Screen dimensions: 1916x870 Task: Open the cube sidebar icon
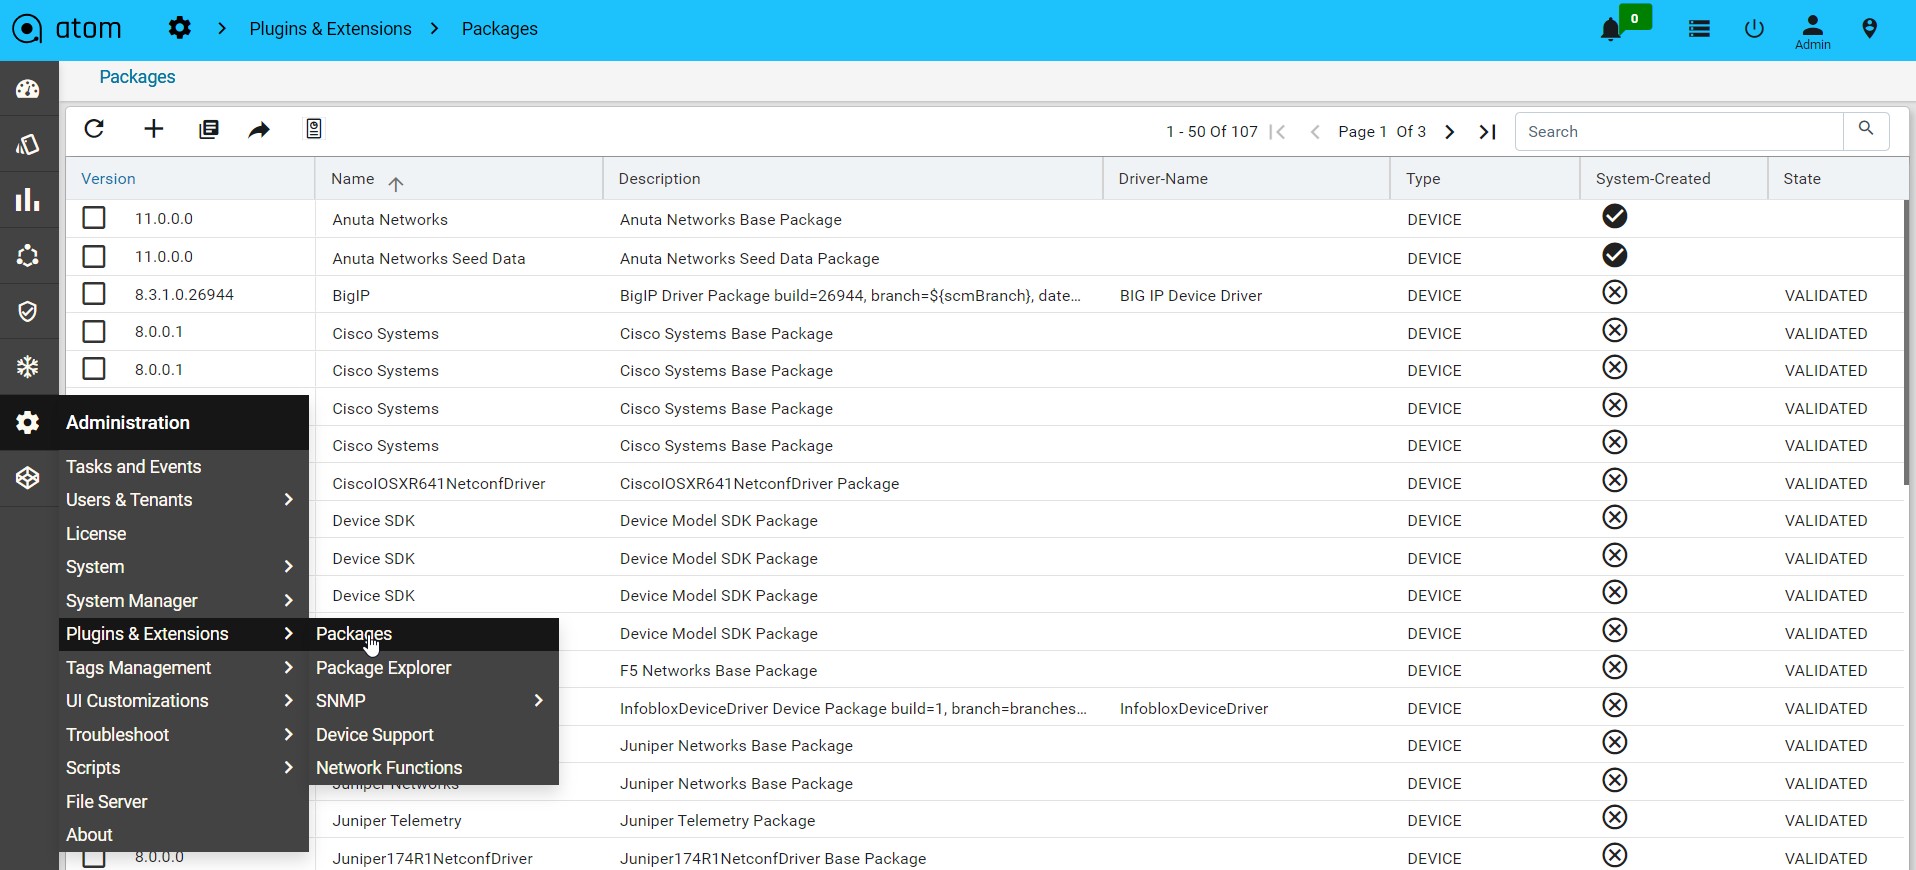pos(28,478)
